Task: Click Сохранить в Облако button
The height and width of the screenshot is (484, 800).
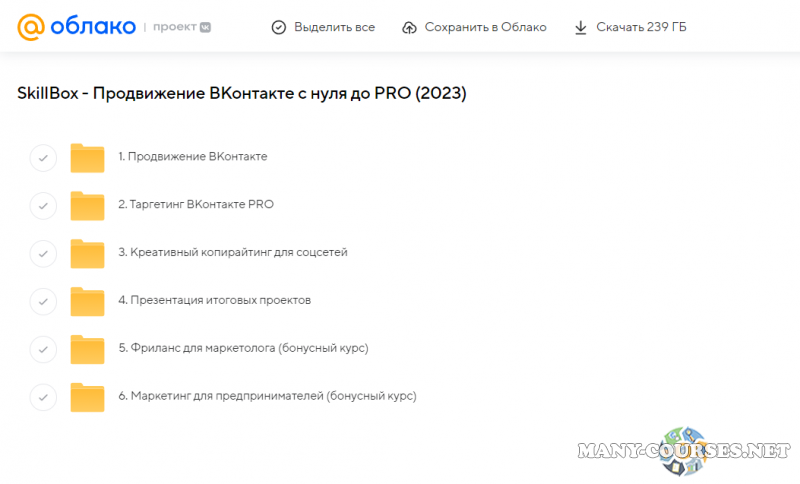Action: 474,27
